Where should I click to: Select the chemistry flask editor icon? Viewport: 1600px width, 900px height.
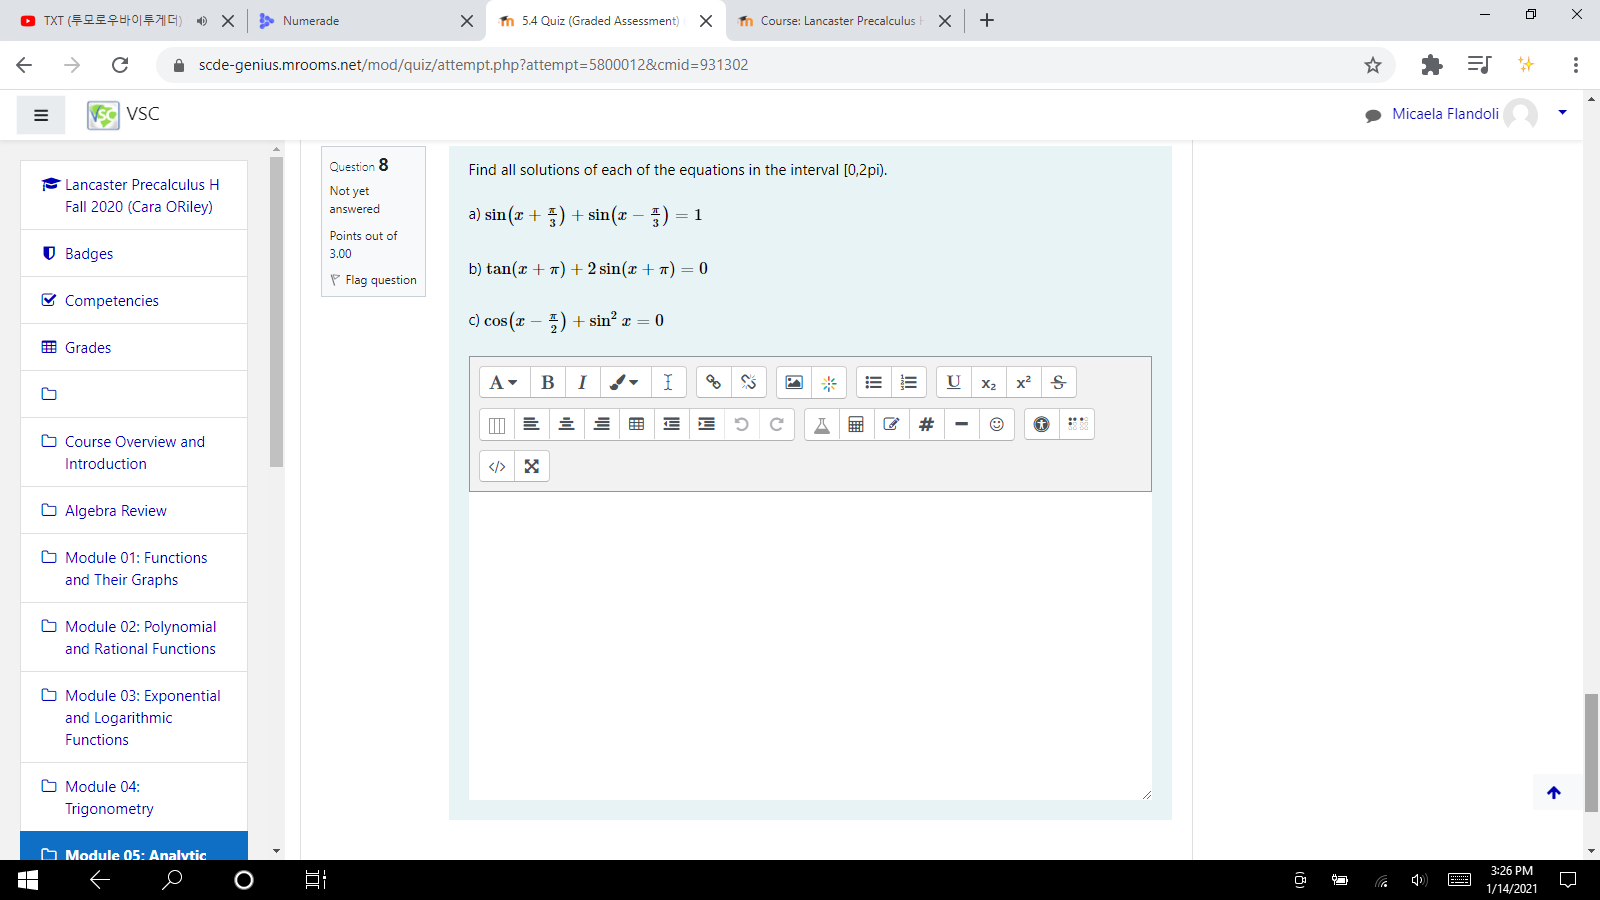coord(820,424)
